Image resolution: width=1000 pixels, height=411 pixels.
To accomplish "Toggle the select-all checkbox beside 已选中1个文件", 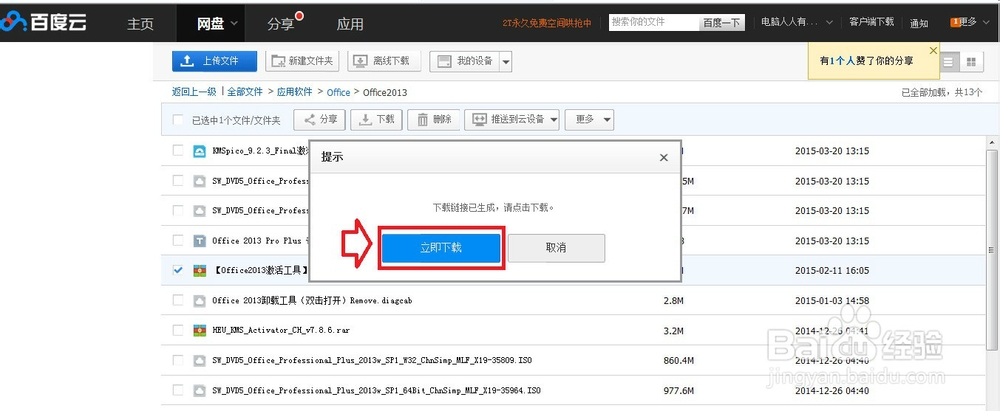I will click(178, 119).
